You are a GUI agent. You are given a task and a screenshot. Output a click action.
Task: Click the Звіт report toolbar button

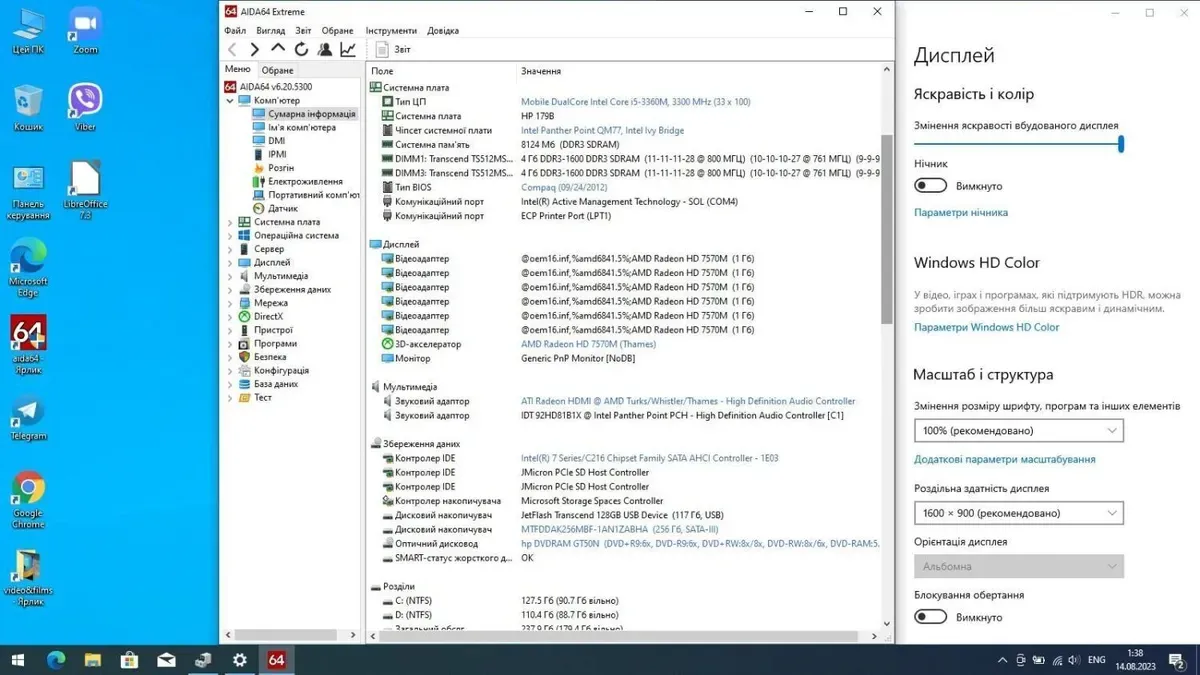tap(392, 49)
